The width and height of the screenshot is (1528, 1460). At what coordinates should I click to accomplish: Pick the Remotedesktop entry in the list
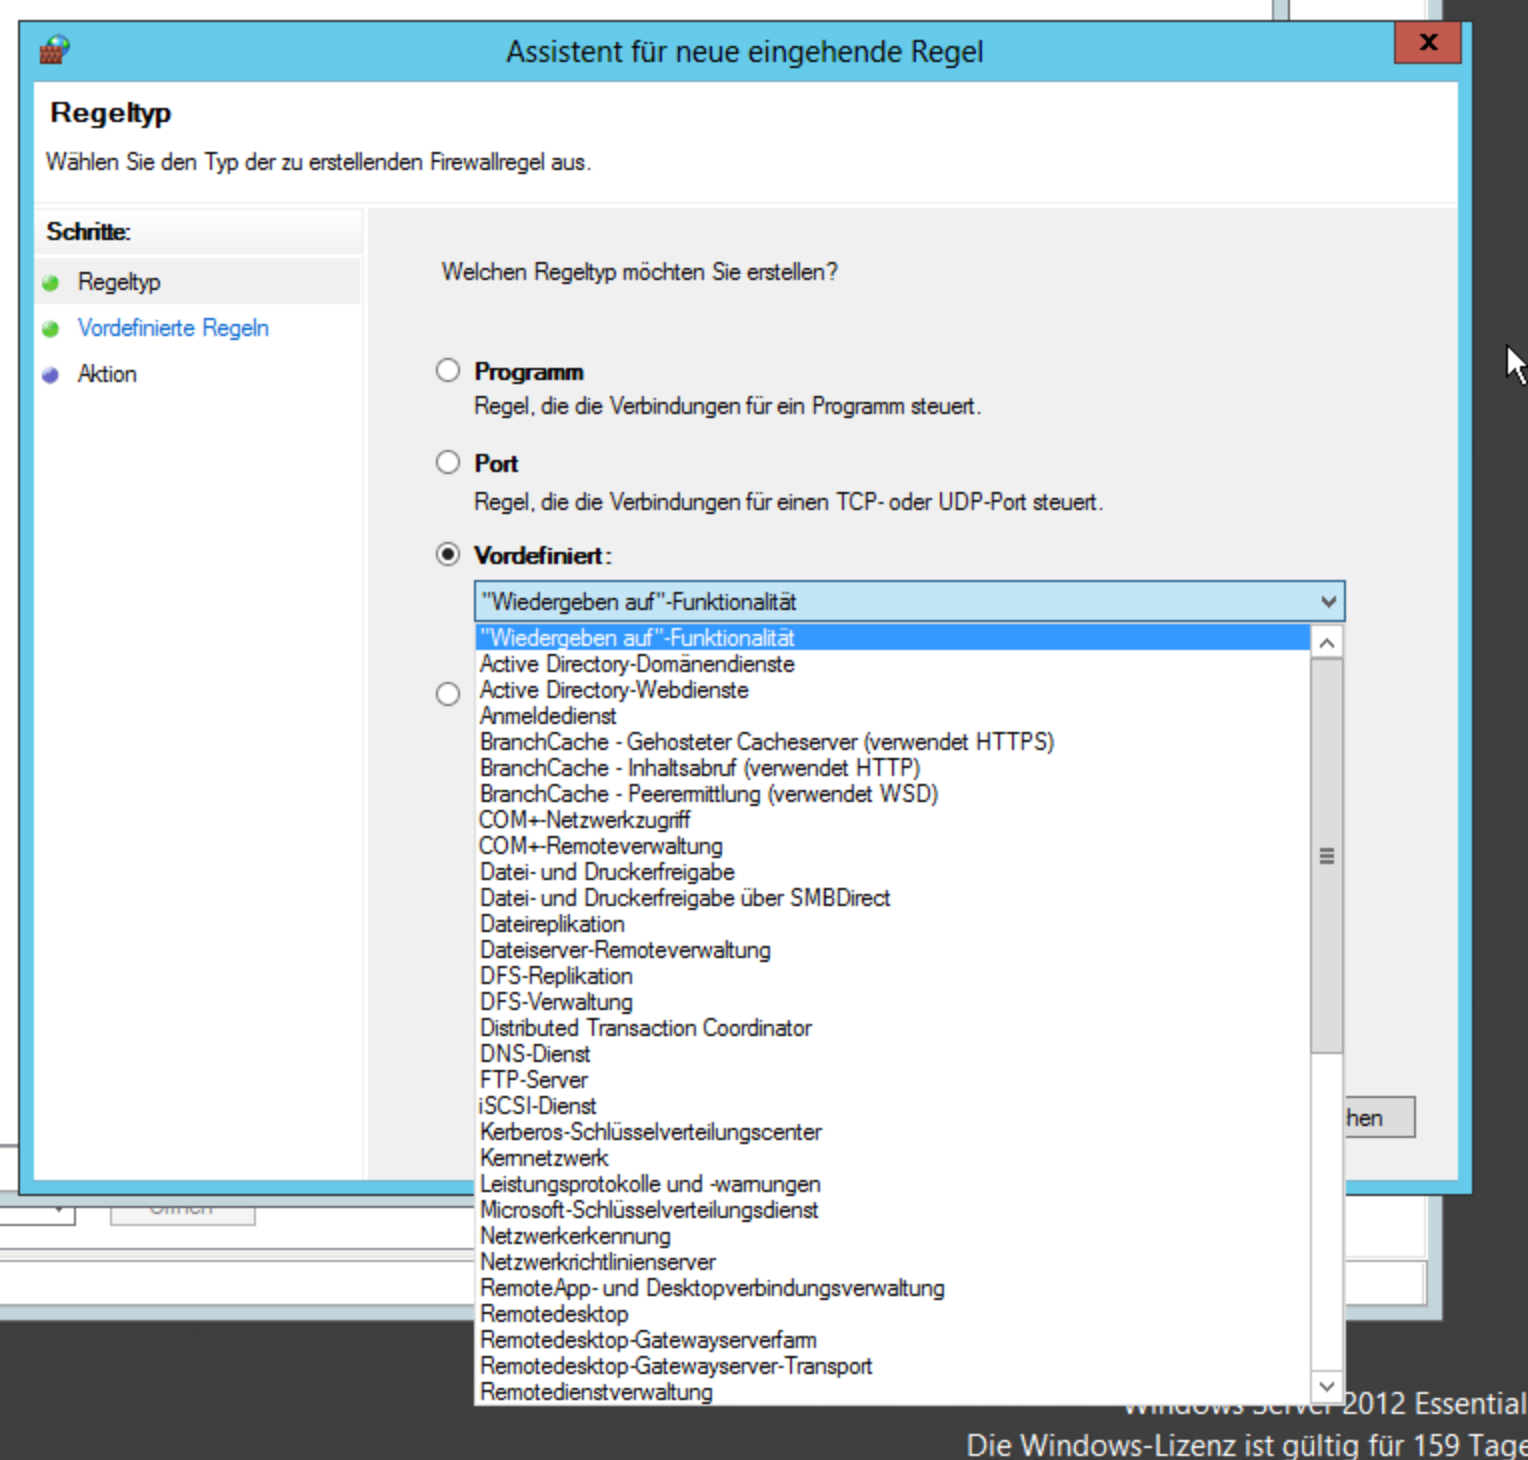(554, 1314)
